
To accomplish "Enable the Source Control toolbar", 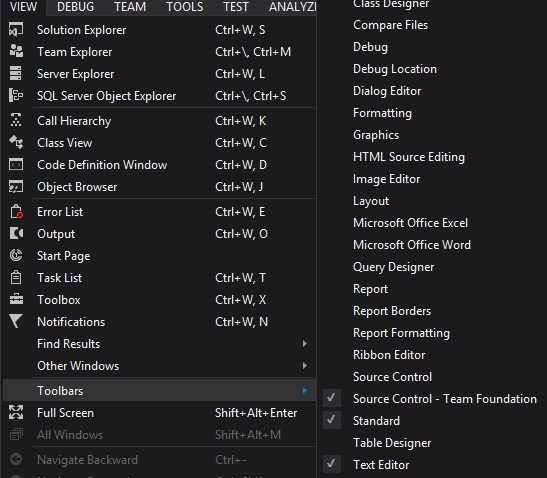I will pos(392,376).
